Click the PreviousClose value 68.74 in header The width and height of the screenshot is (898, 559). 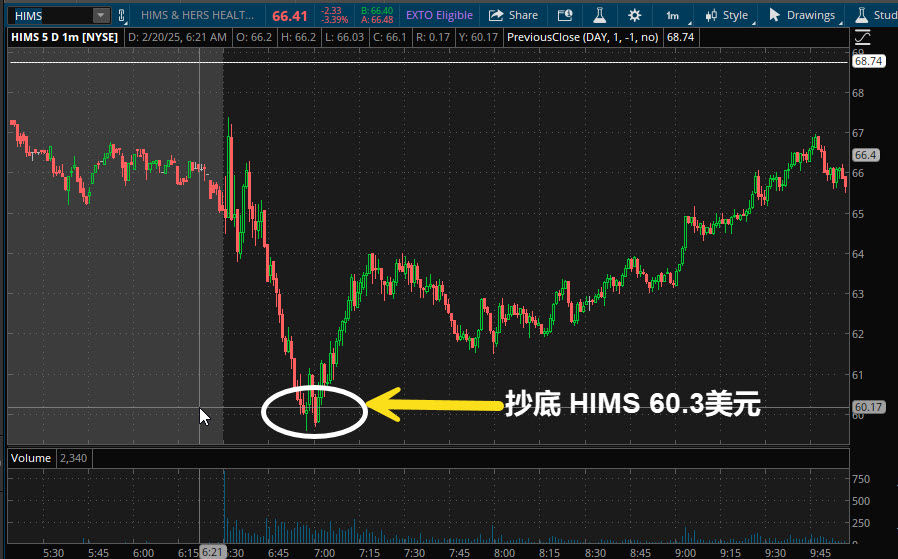coord(680,38)
